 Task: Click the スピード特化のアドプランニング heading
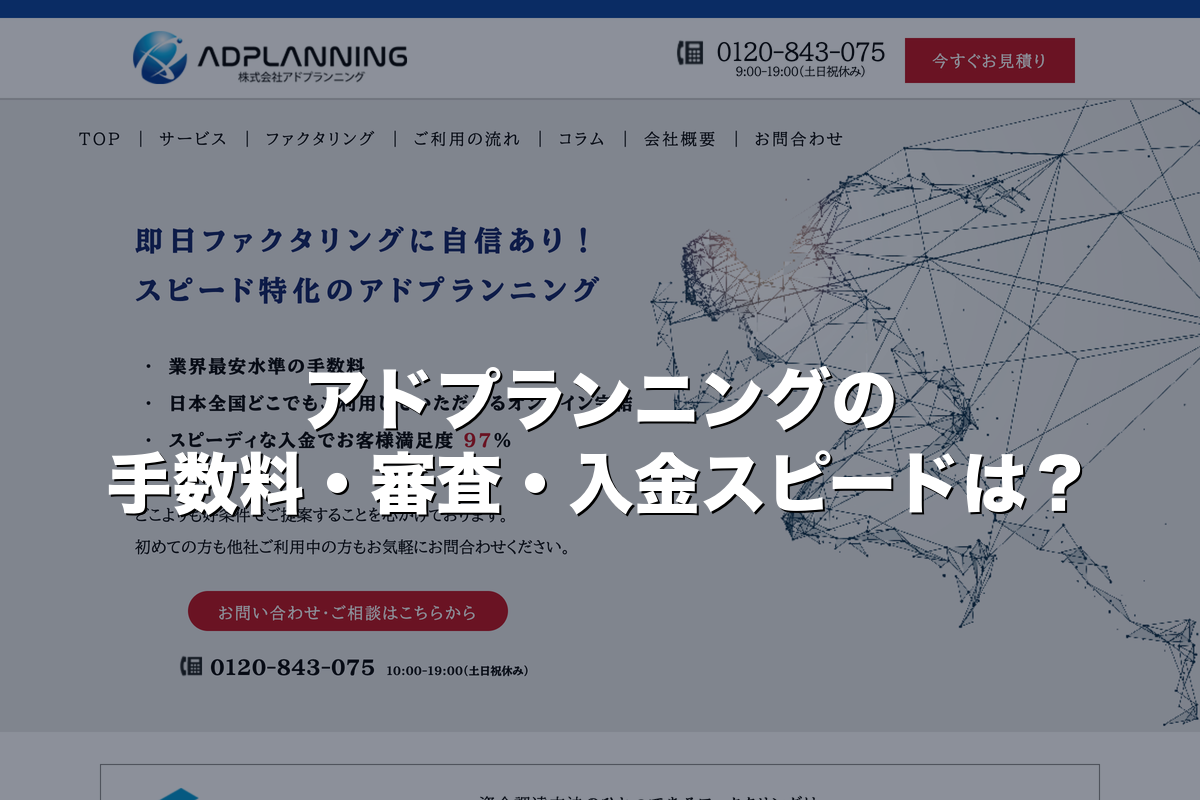(x=367, y=290)
